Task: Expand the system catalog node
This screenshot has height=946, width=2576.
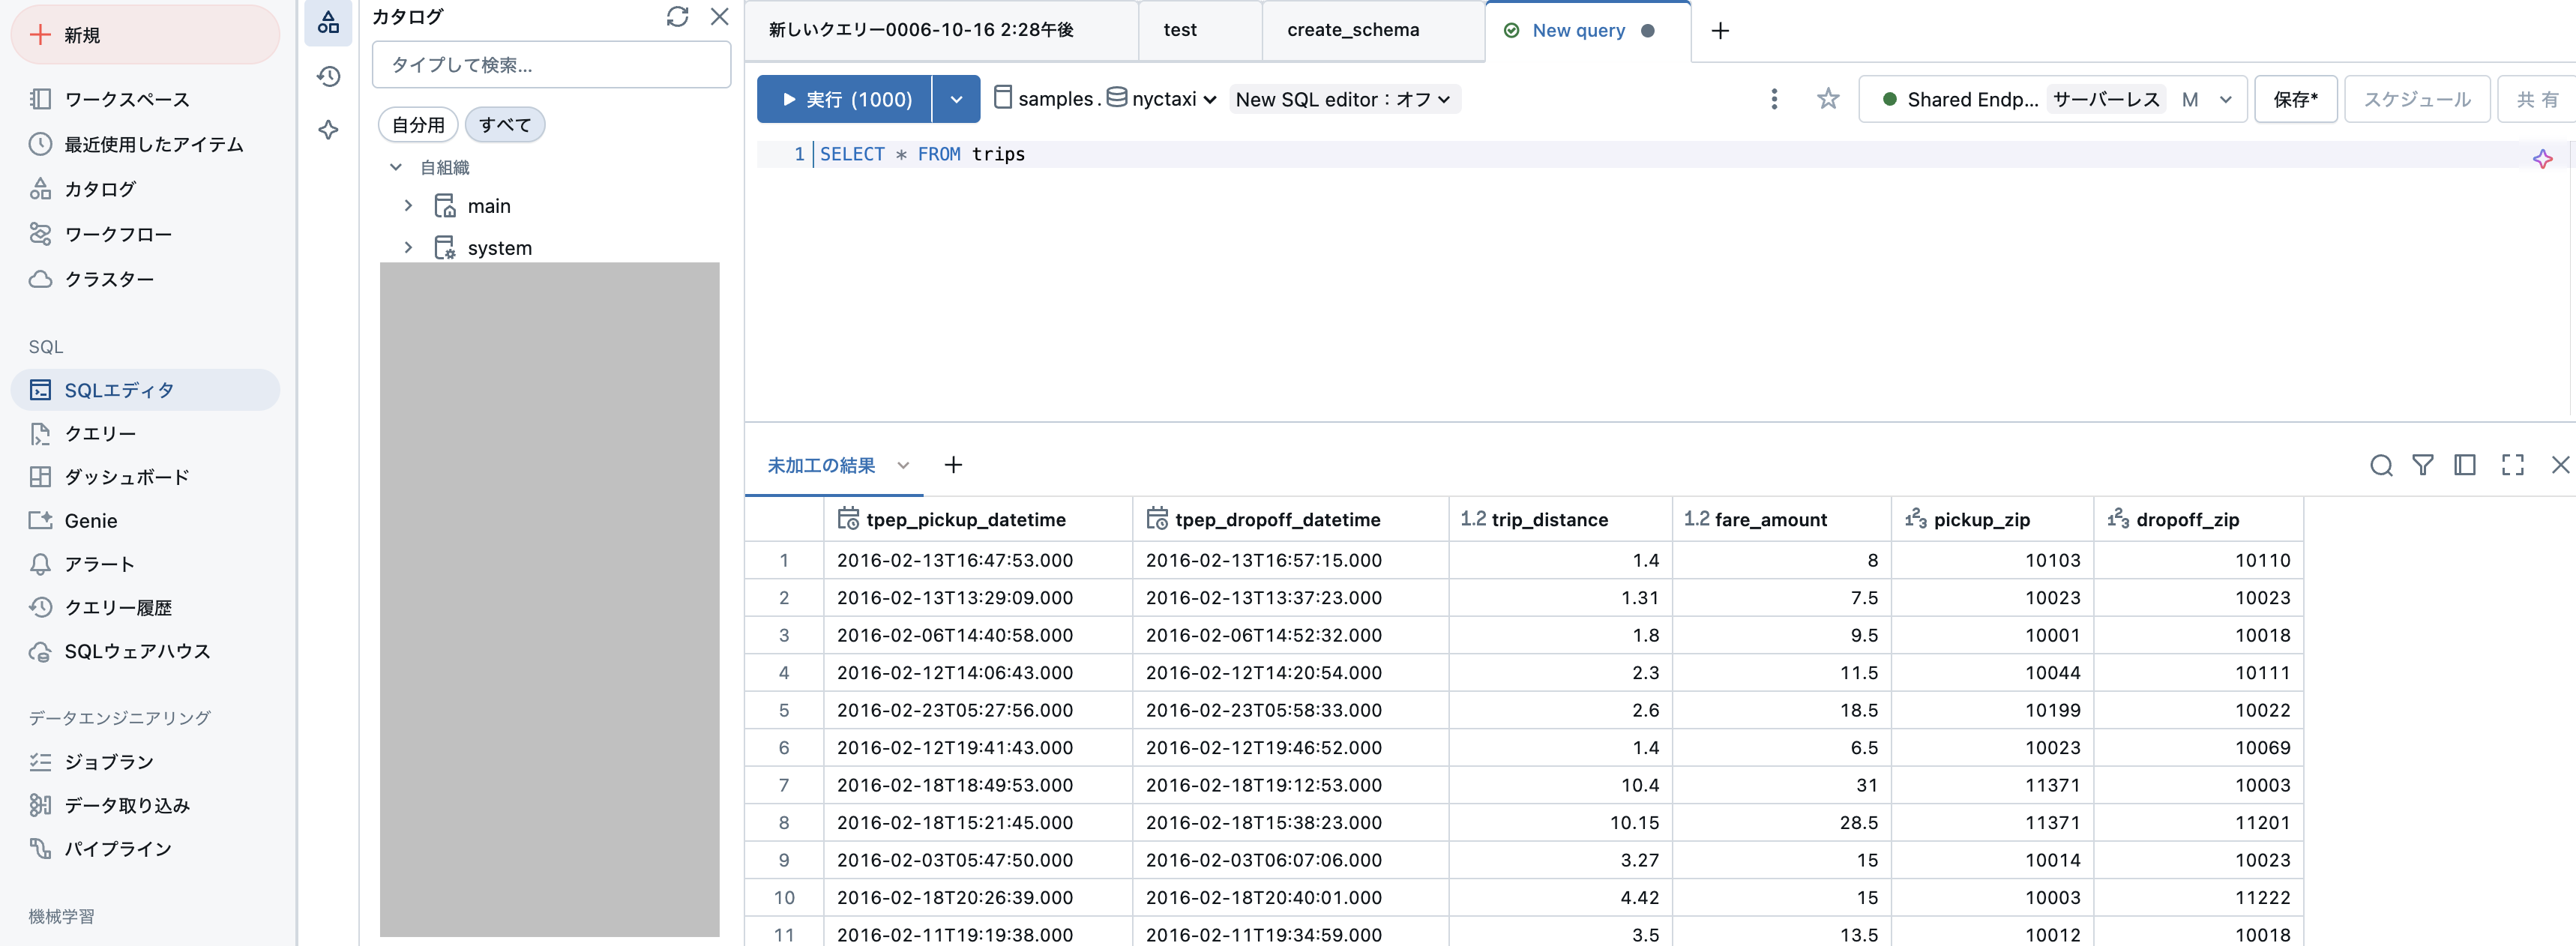Action: 408,247
